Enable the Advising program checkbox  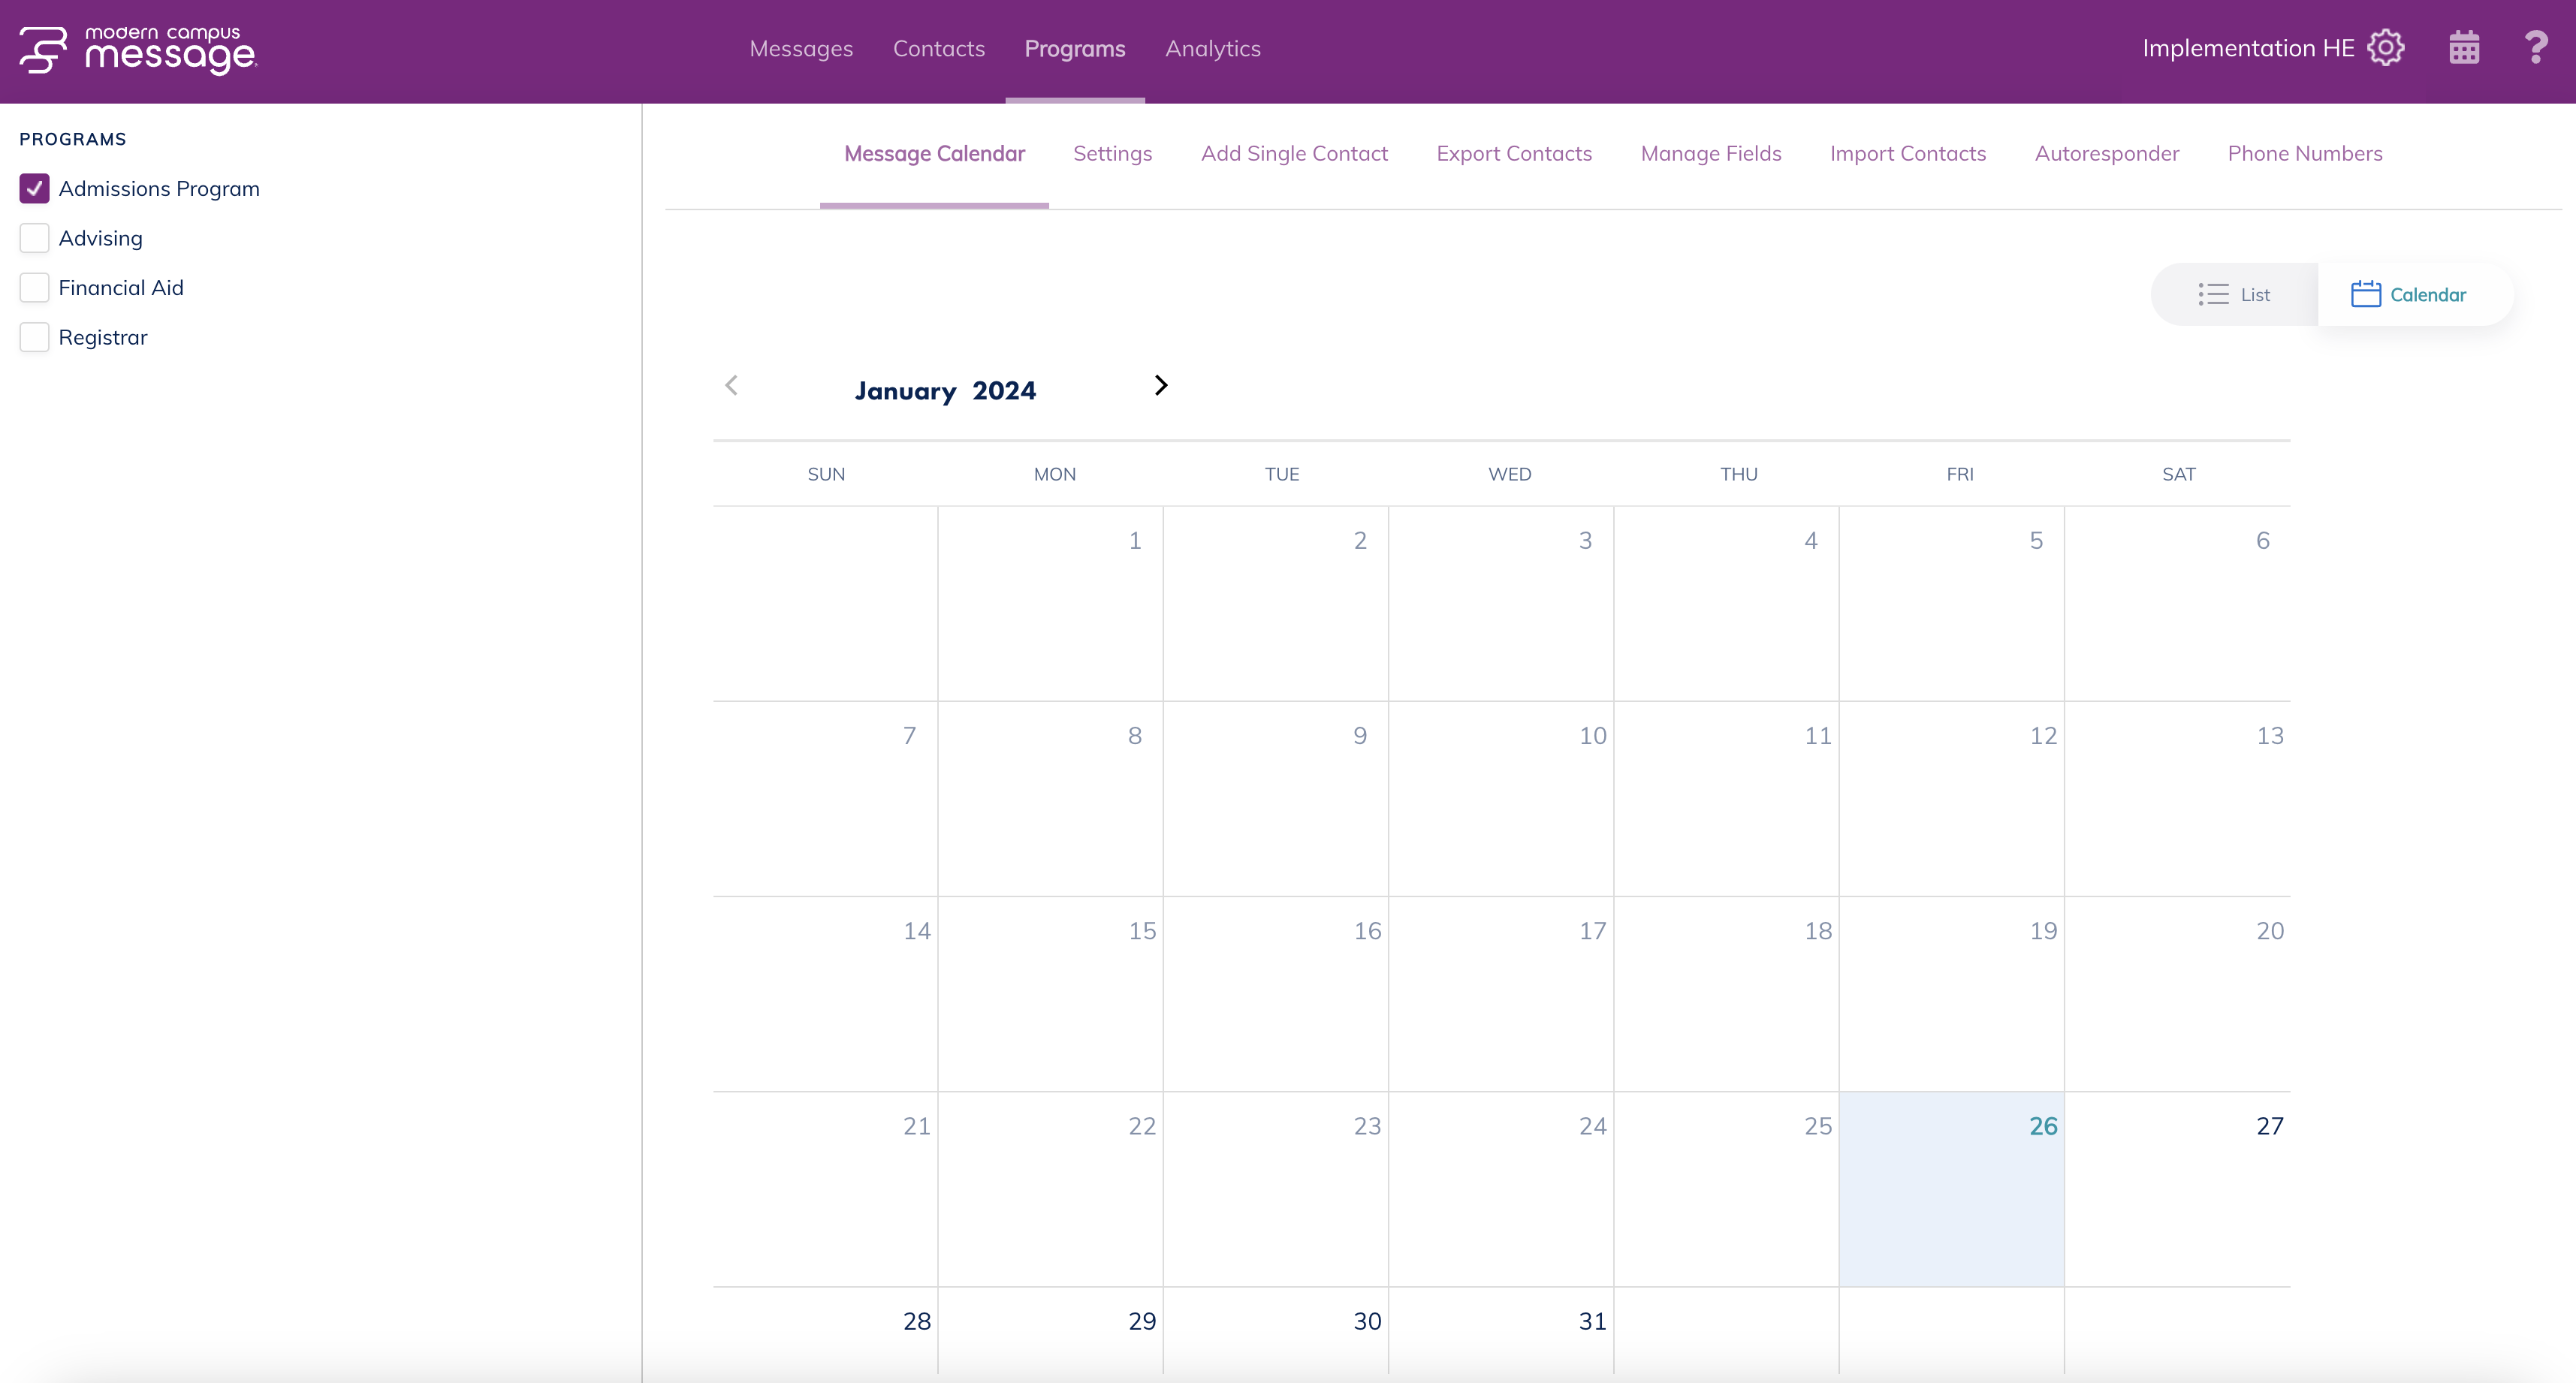click(35, 238)
